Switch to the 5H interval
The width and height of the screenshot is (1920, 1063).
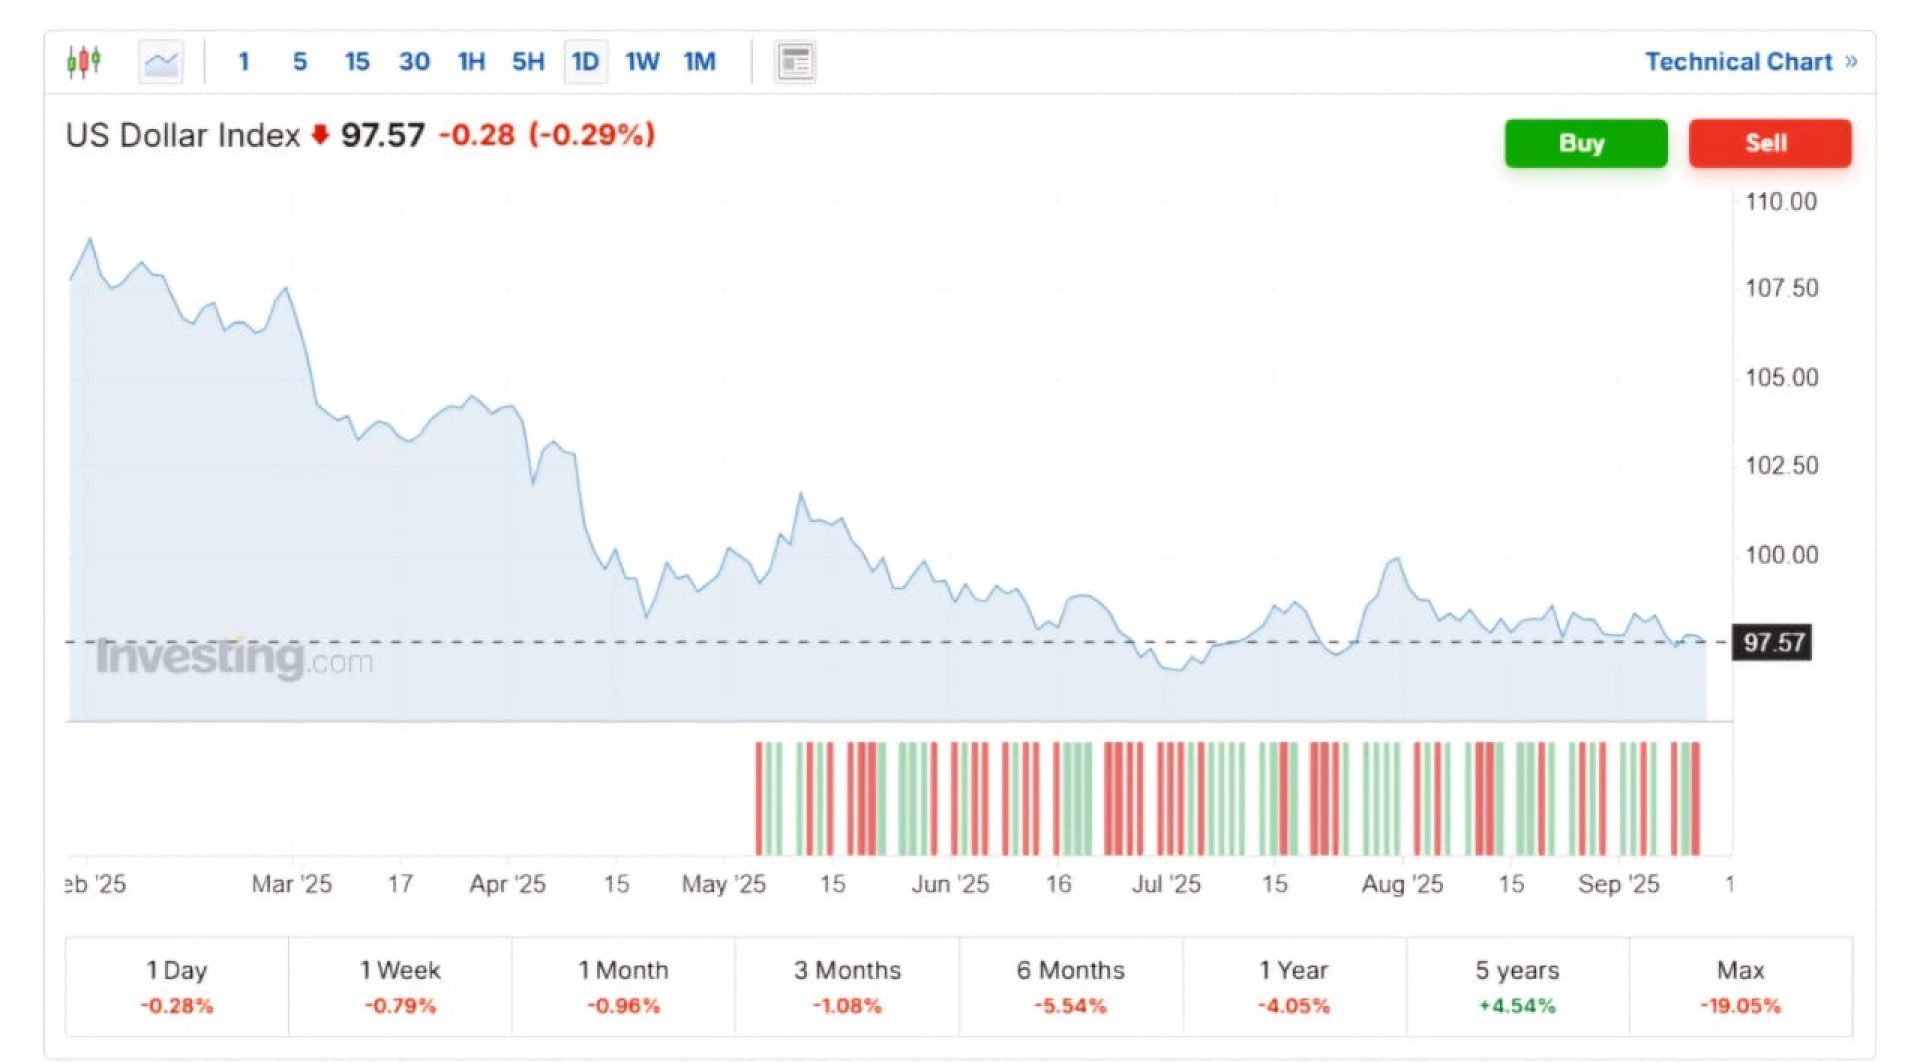pyautogui.click(x=528, y=62)
